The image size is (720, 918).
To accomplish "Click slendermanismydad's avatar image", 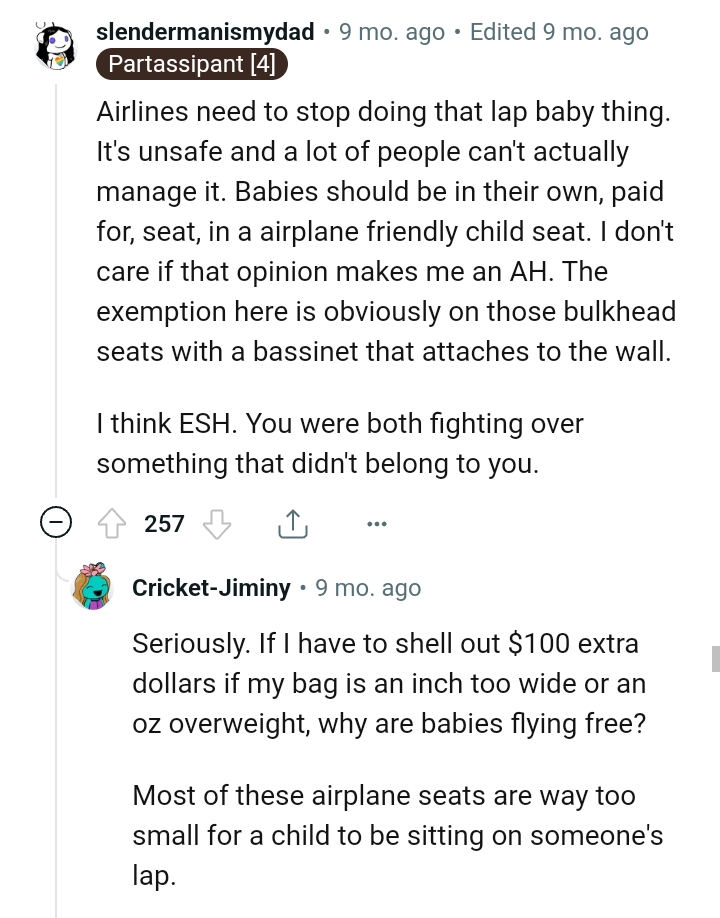I will pyautogui.click(x=57, y=45).
